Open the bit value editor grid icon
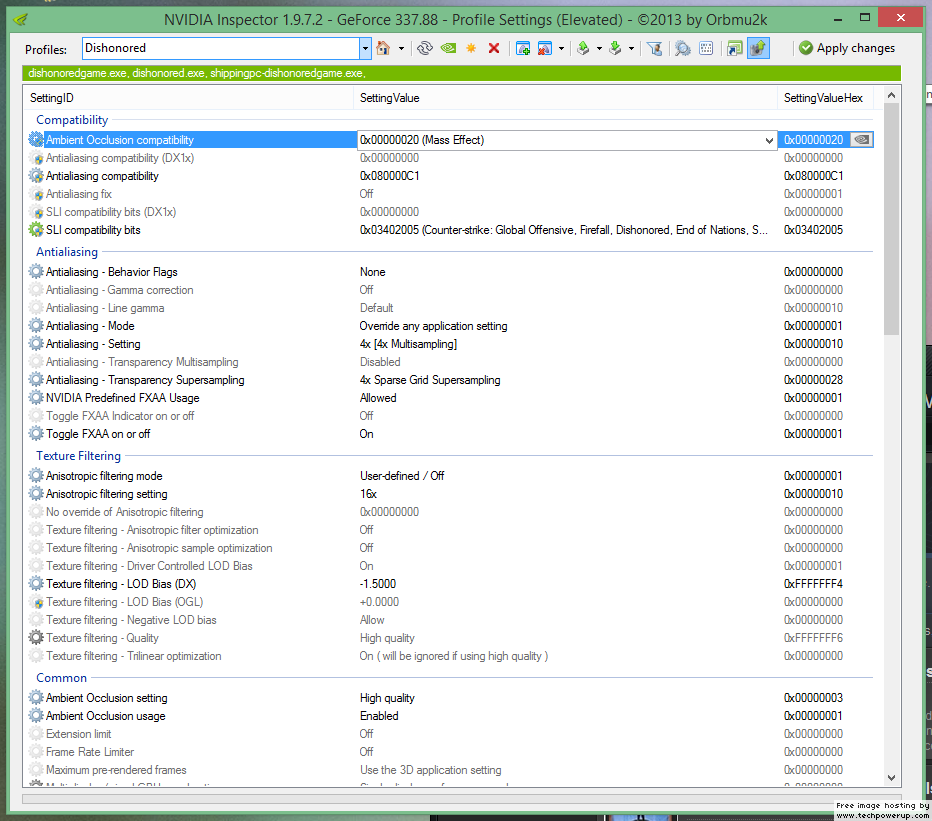Screen dimensions: 932x821 click(x=706, y=48)
